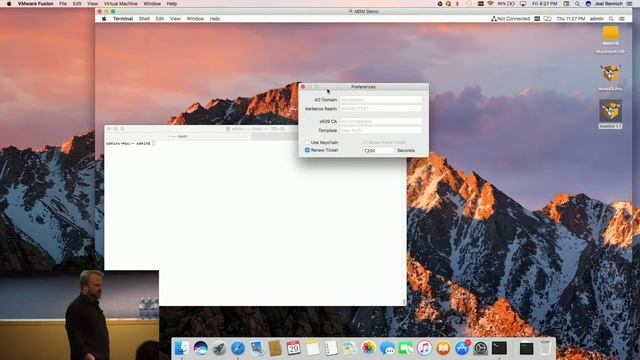Screen dimensions: 640x360
Task: Click the Terminal bash tab
Action: tap(178, 136)
